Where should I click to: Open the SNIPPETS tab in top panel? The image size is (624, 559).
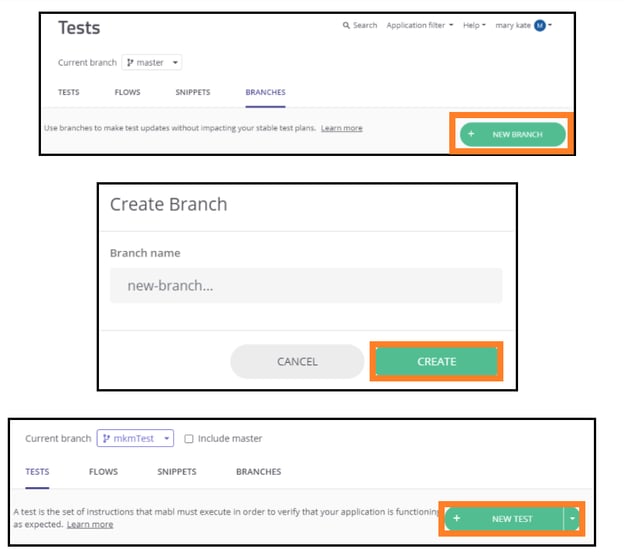click(193, 92)
